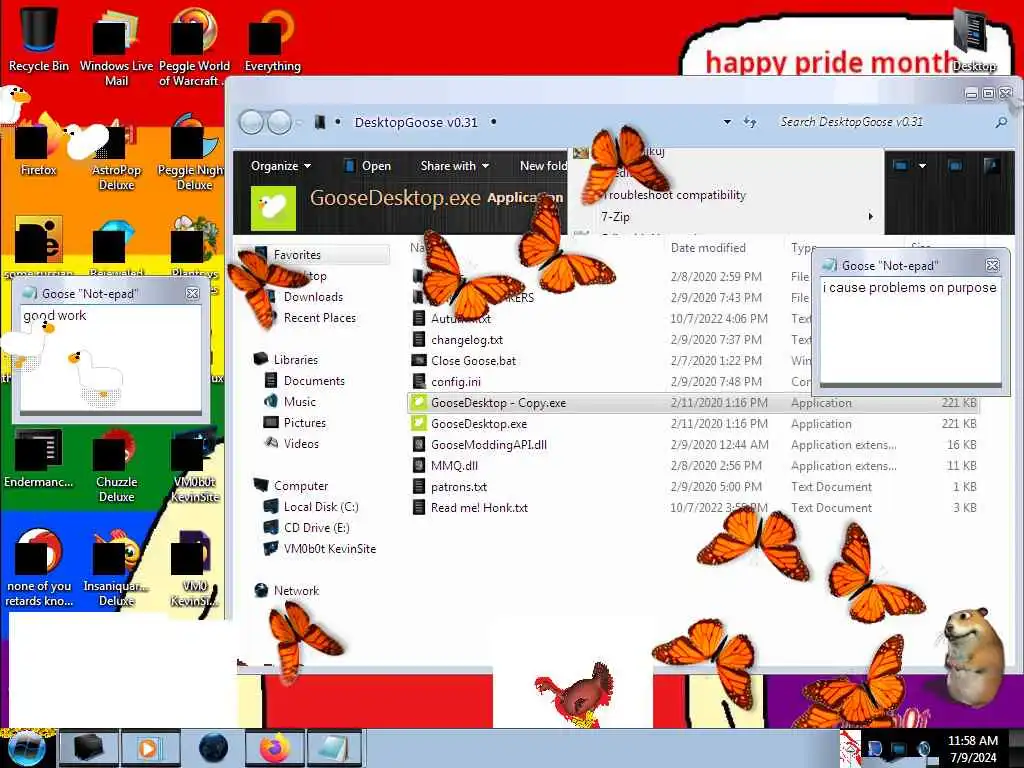Viewport: 1024px width, 768px height.
Task: Open Insaniquarium Deluxe desktop shortcut
Action: click(x=116, y=569)
